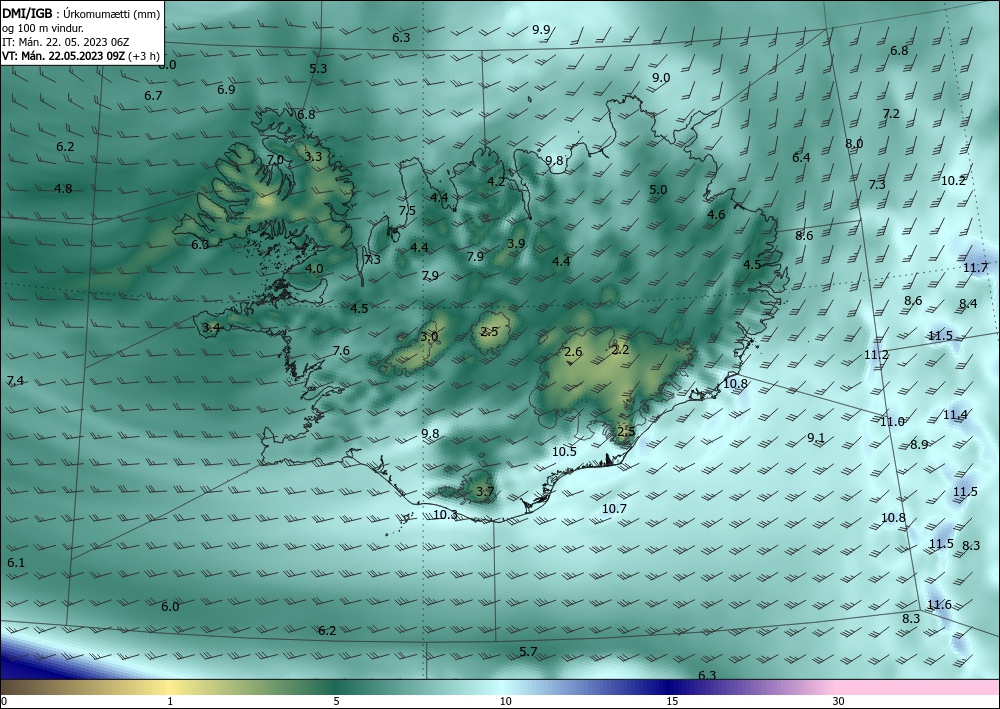This screenshot has width=1000, height=709.
Task: Click the colorbar tick label '0'
Action: [4, 701]
